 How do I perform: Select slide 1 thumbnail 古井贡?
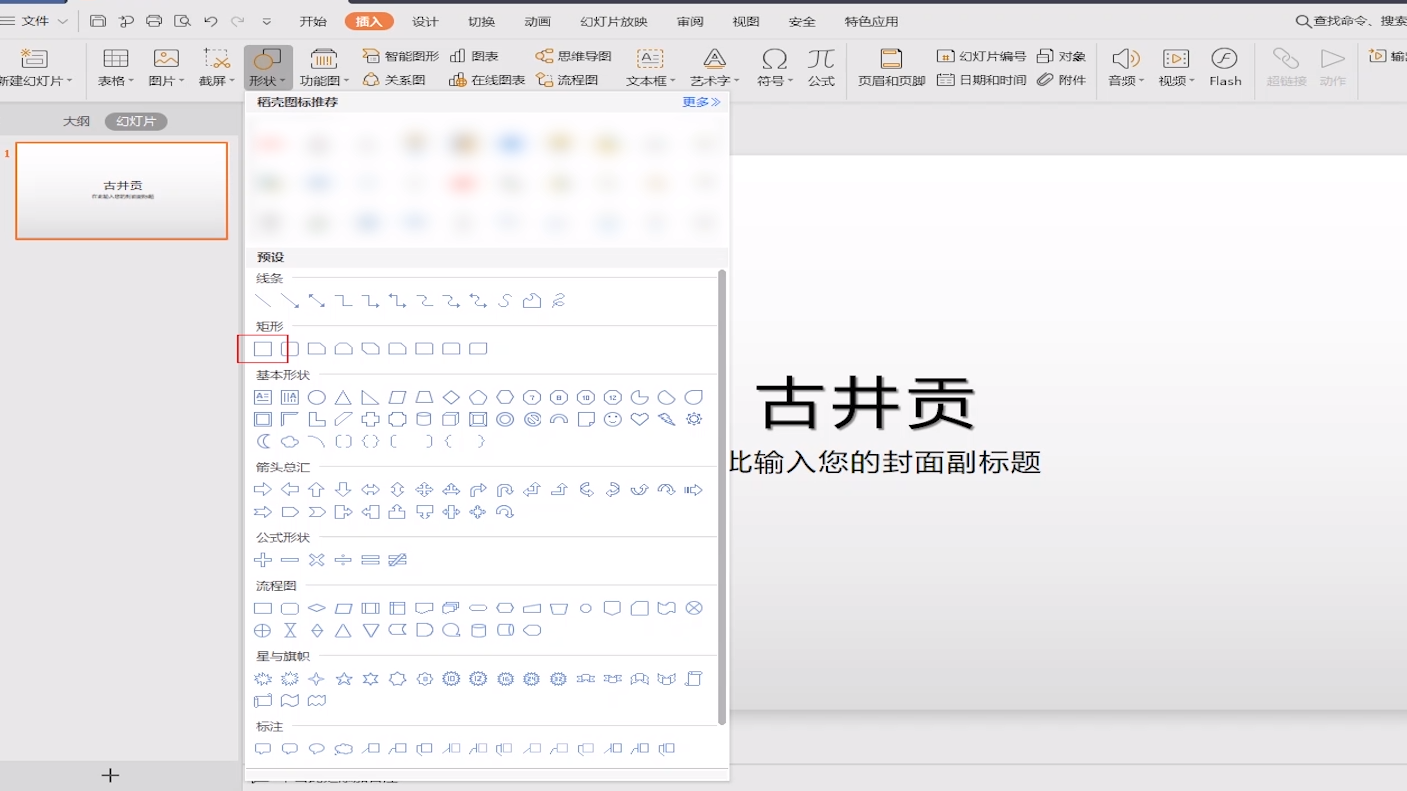(122, 191)
